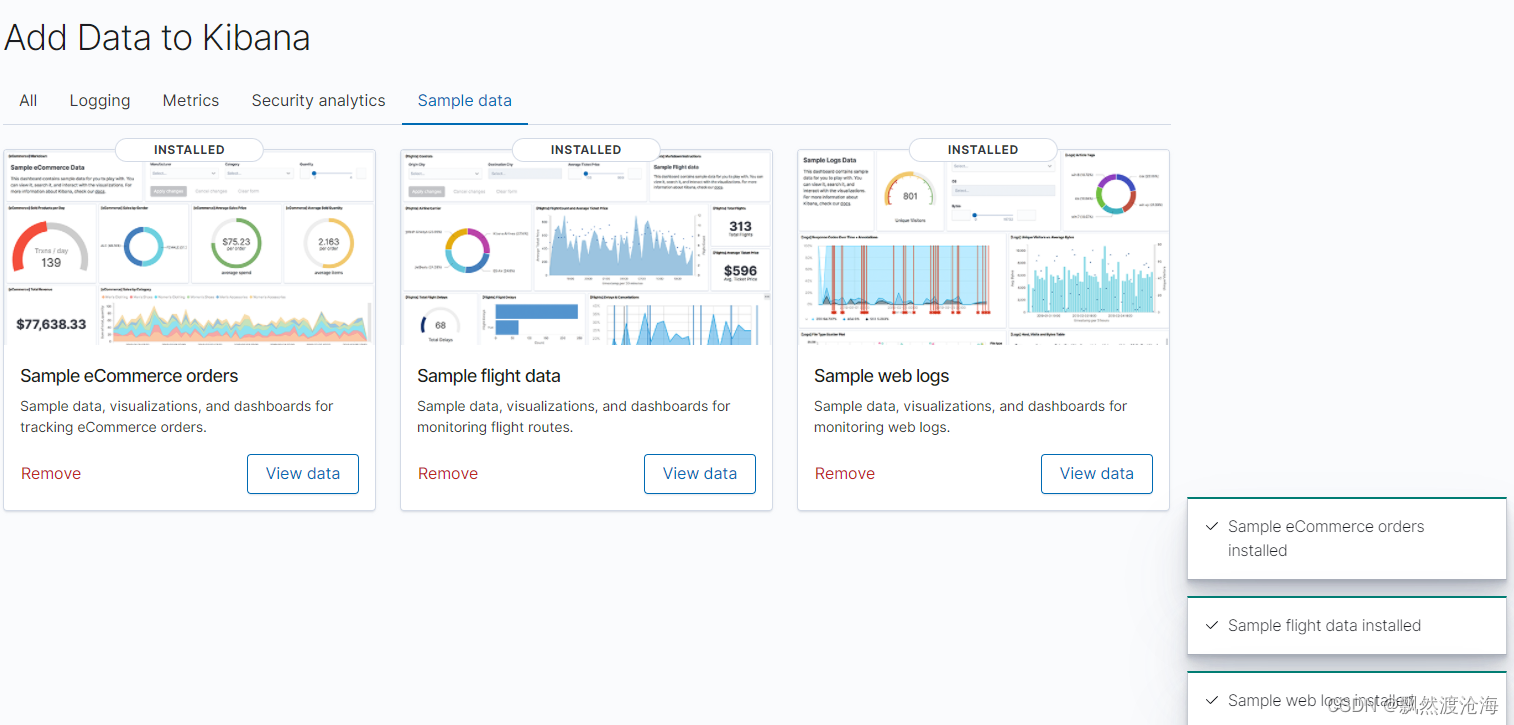The height and width of the screenshot is (725, 1514).
Task: Click INSTALLED badge on flight data card
Action: [586, 150]
